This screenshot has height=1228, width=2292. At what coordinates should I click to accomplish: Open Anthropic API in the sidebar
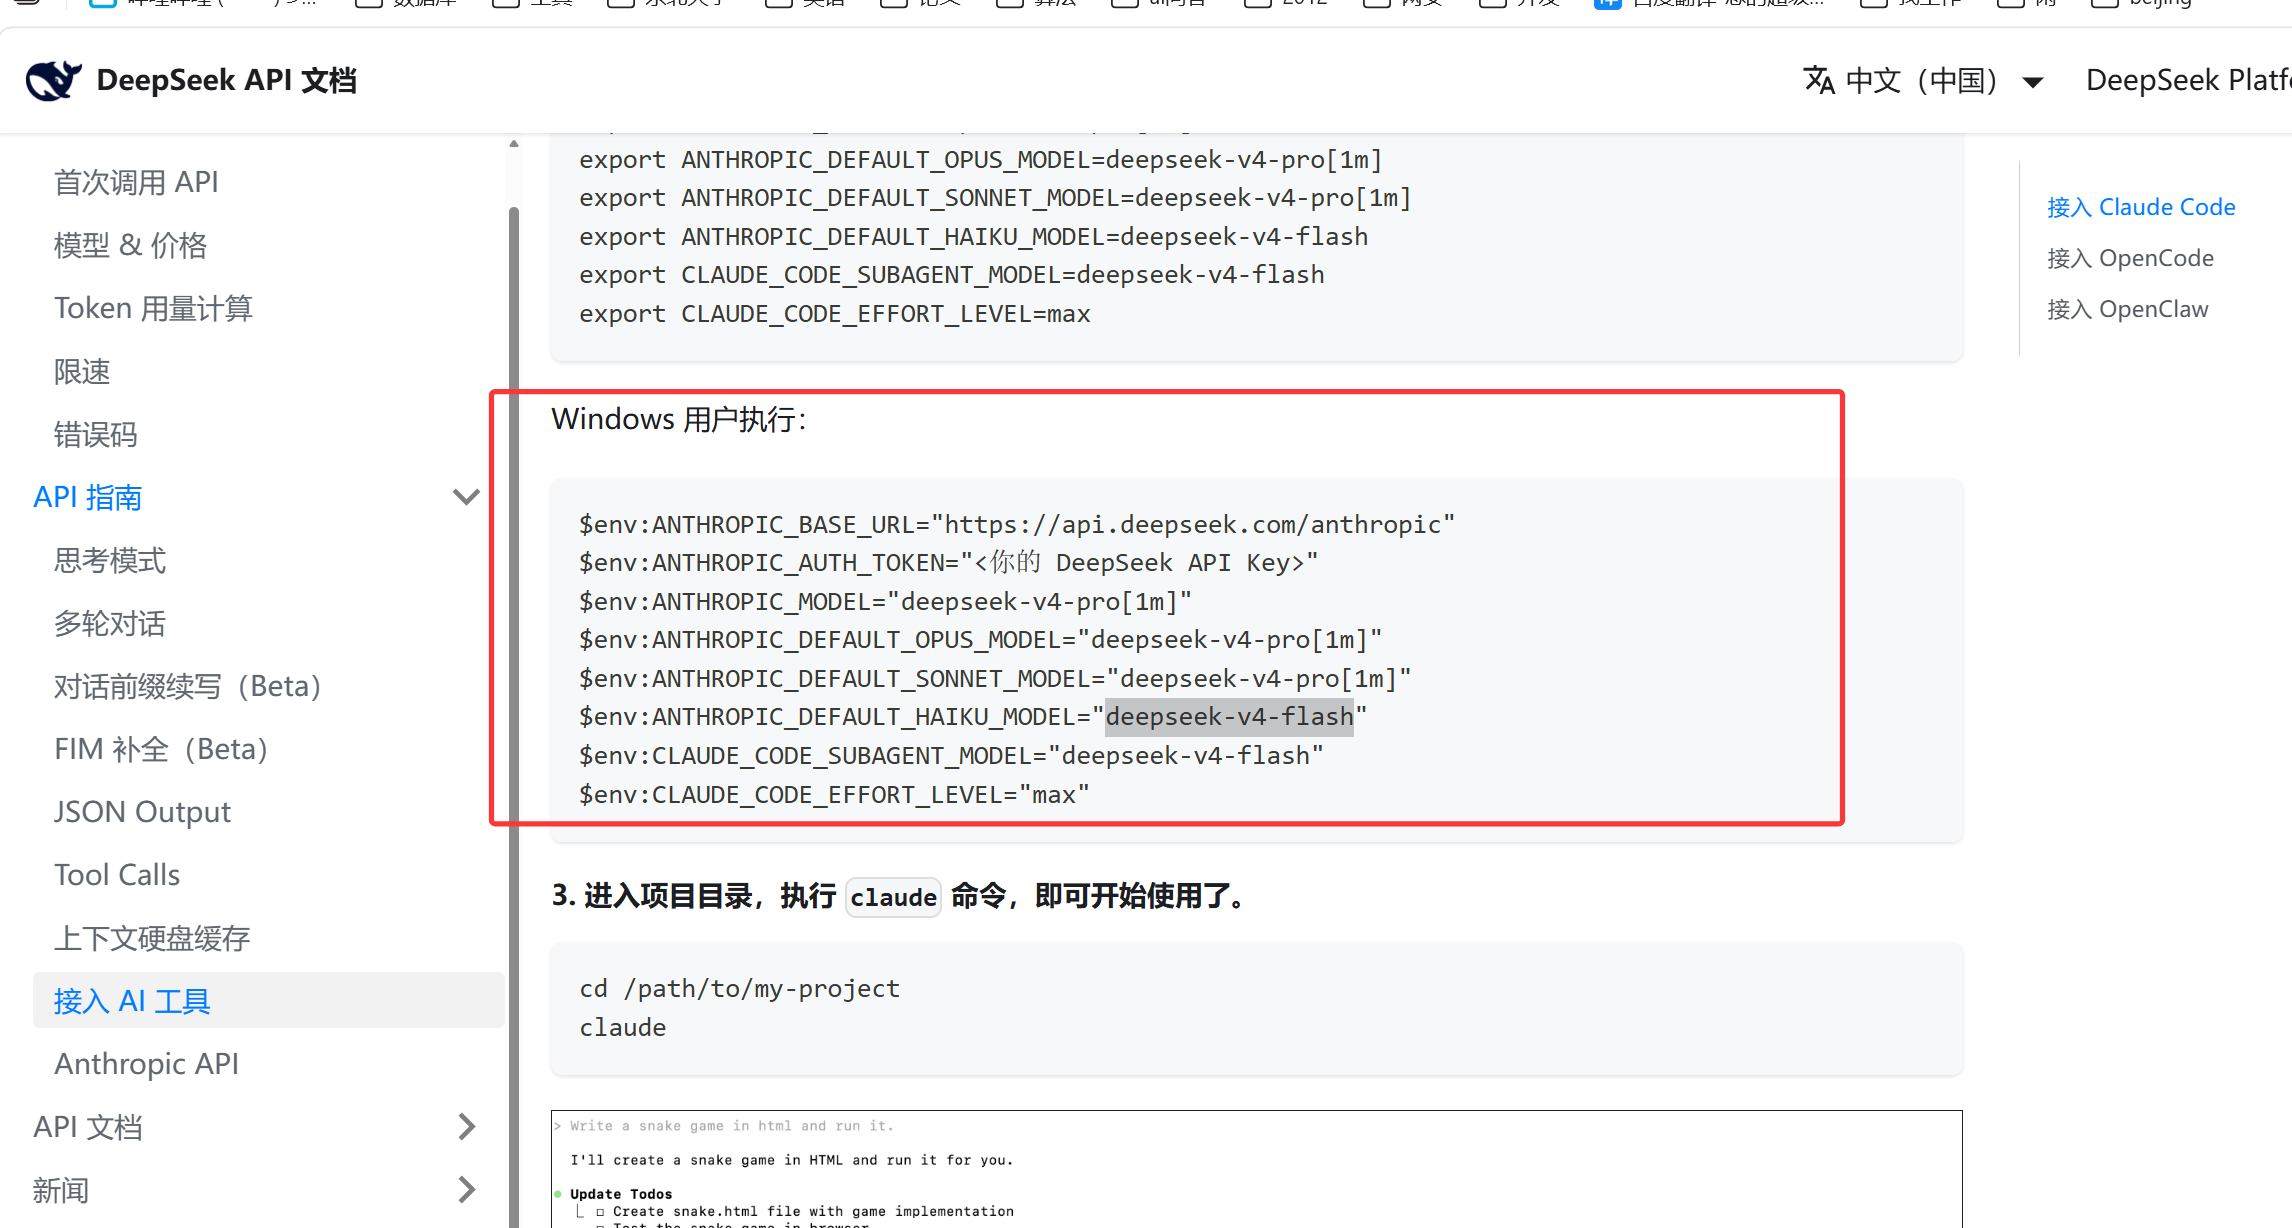146,1064
